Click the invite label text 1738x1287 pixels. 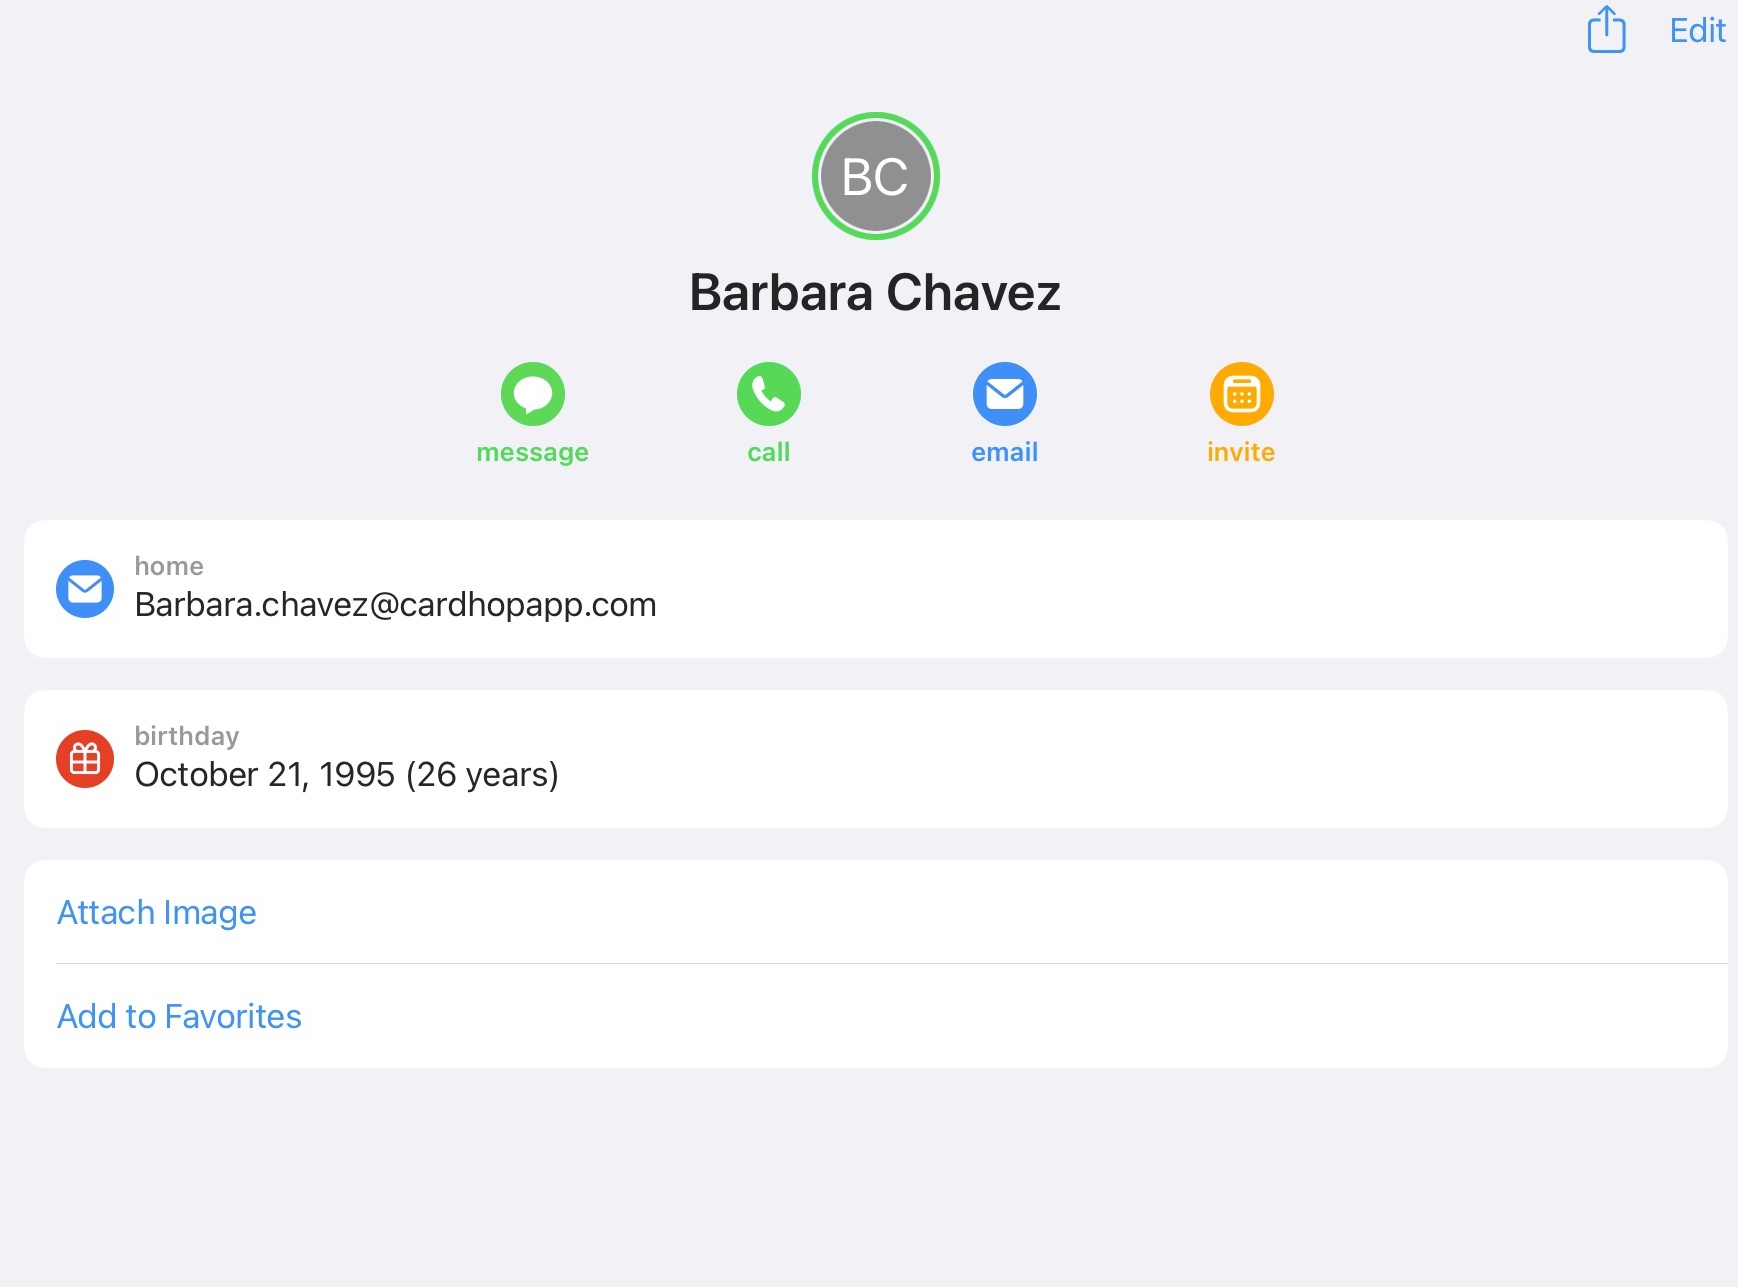pyautogui.click(x=1241, y=452)
